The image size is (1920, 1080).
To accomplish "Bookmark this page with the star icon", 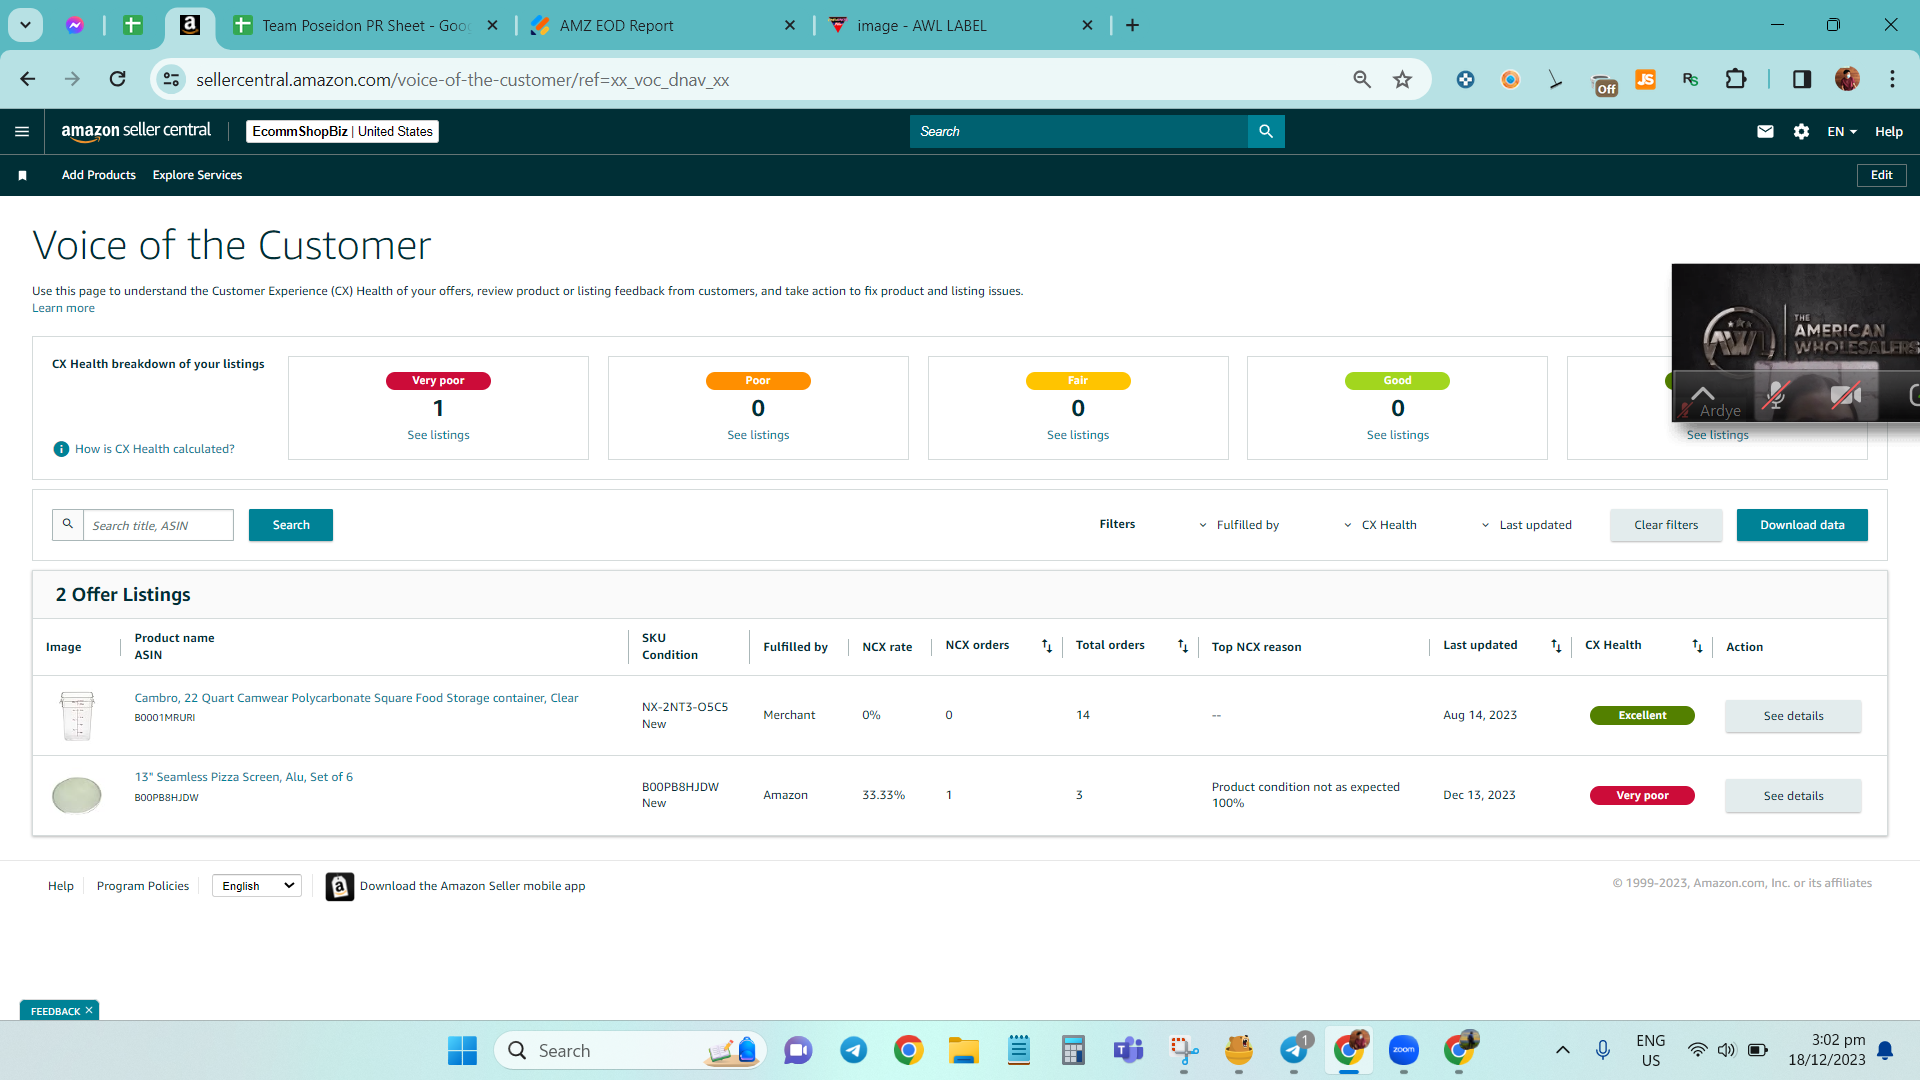I will point(1402,79).
